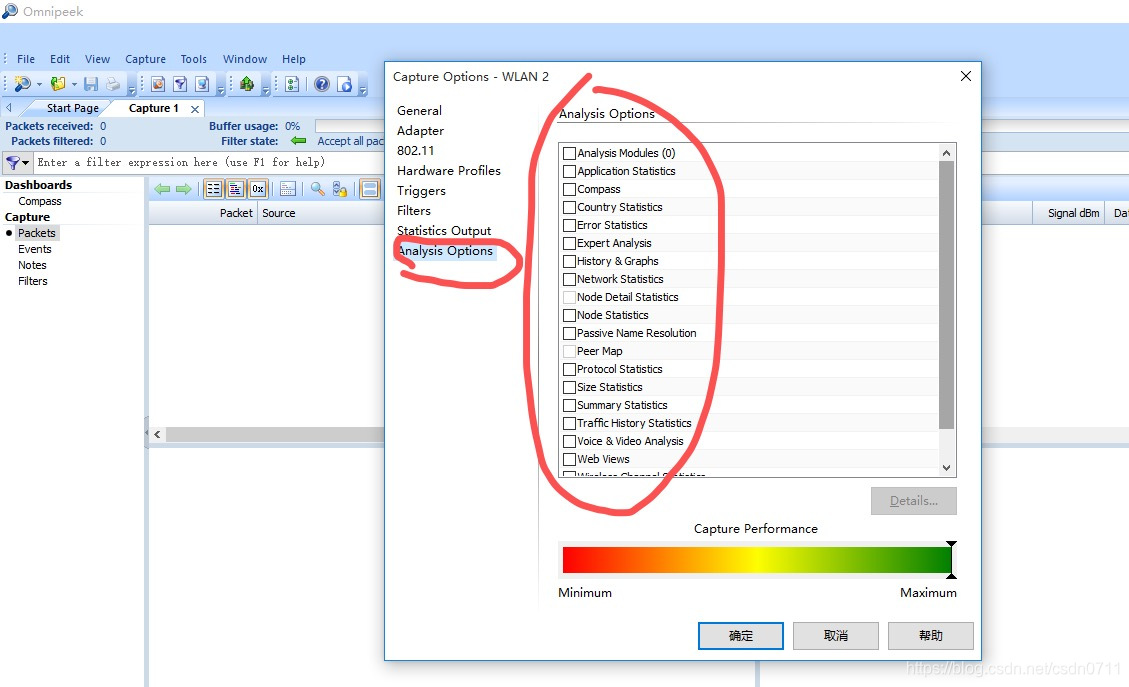Click the filter funnel icon beside filter box
Screen dimensions: 1129x687
point(13,163)
